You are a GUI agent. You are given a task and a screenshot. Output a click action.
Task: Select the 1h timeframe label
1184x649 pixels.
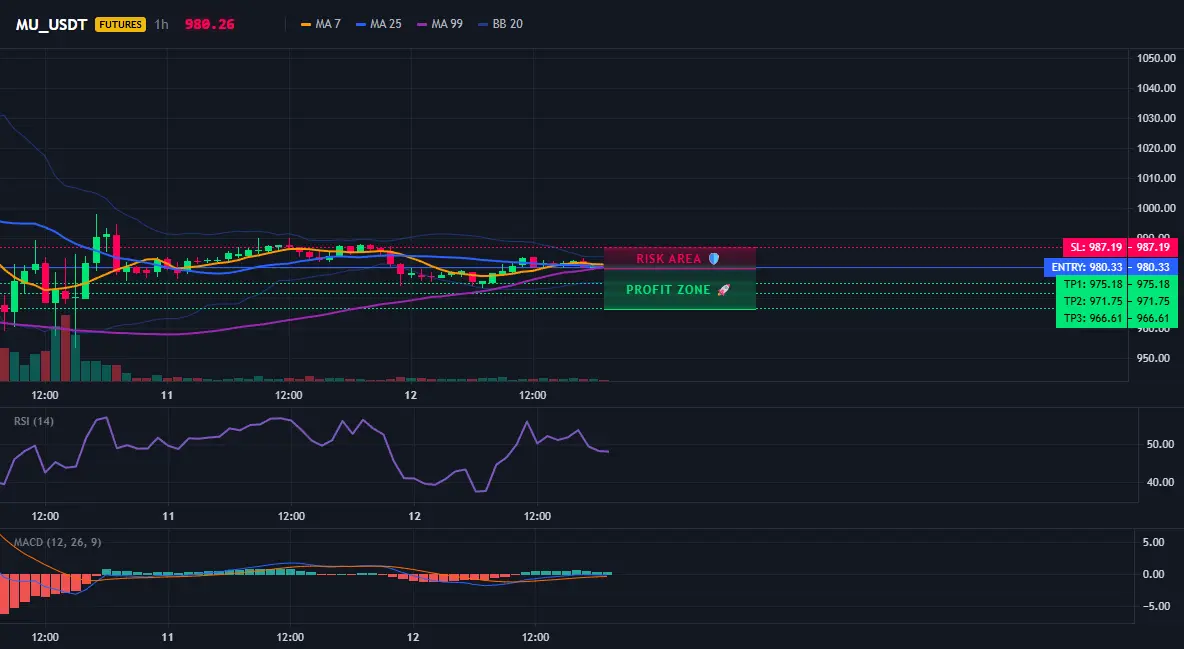pos(162,24)
